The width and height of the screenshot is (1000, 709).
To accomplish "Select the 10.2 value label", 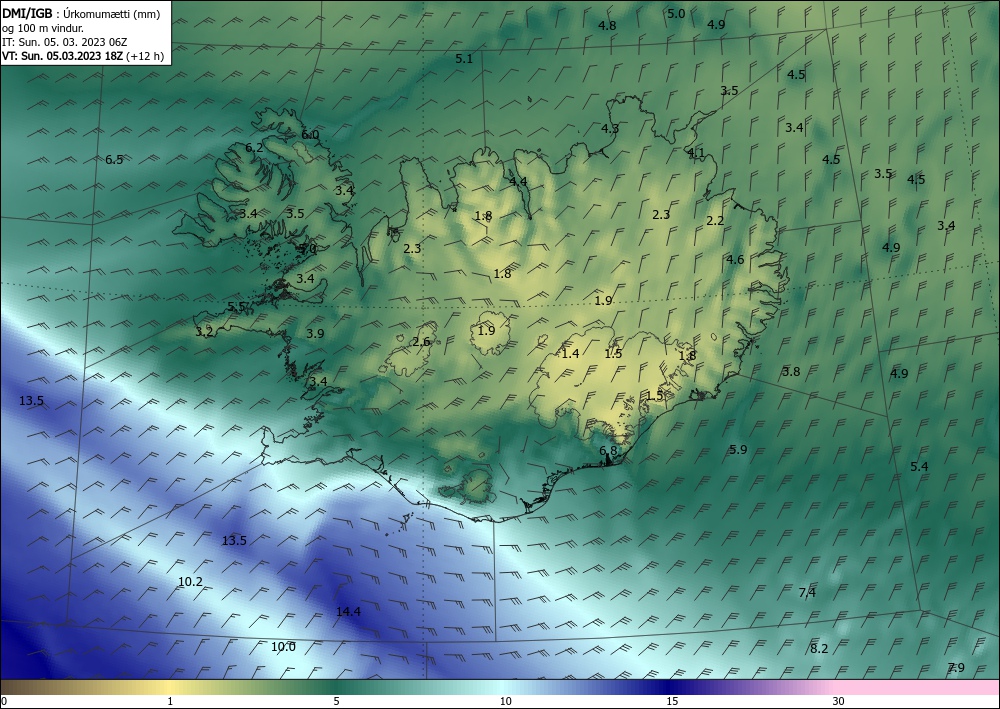I will point(190,581).
